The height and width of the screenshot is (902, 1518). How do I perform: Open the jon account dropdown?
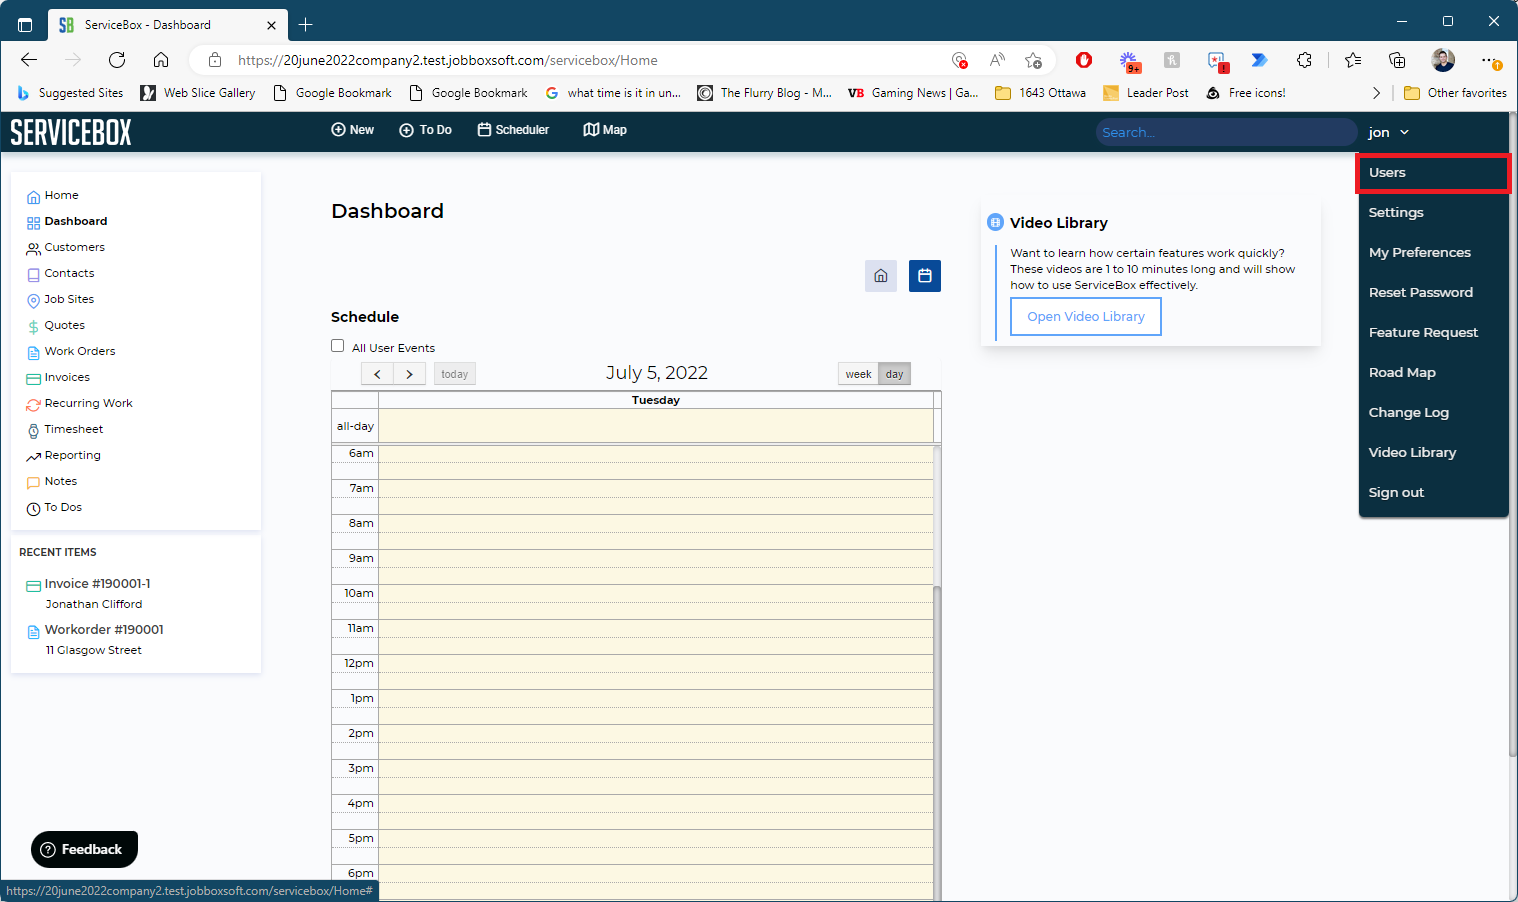point(1388,132)
